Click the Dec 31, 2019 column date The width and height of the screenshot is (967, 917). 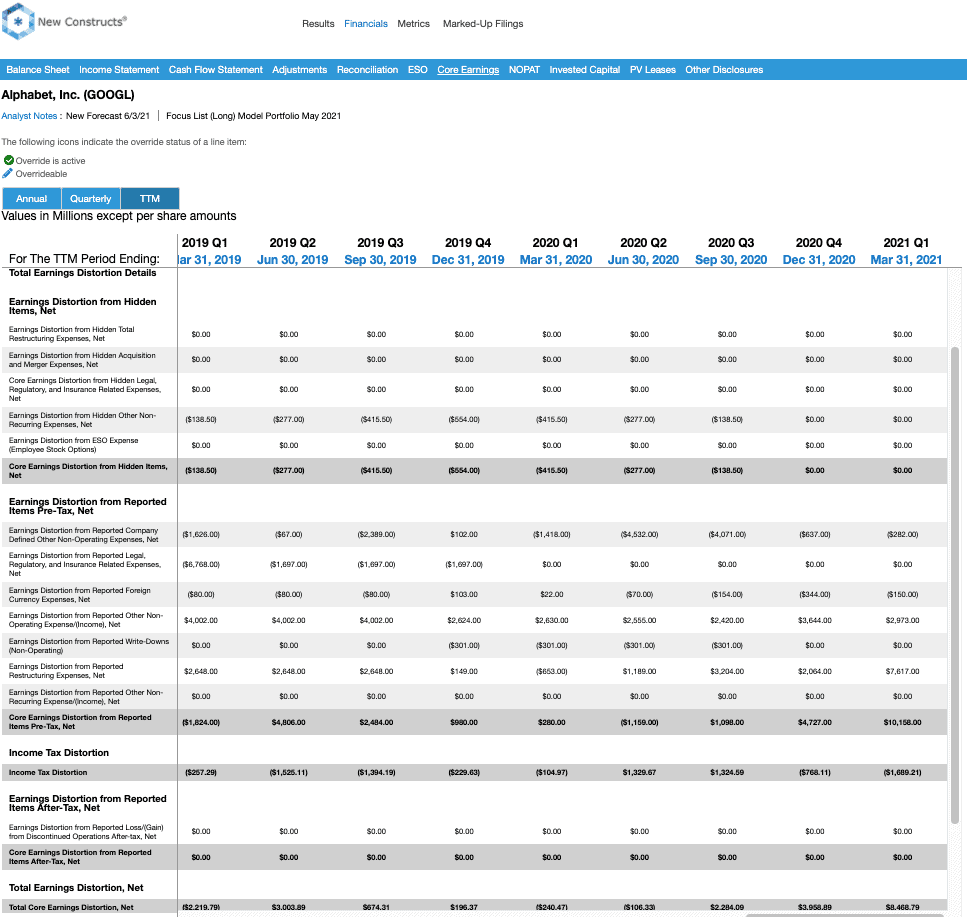pyautogui.click(x=468, y=260)
